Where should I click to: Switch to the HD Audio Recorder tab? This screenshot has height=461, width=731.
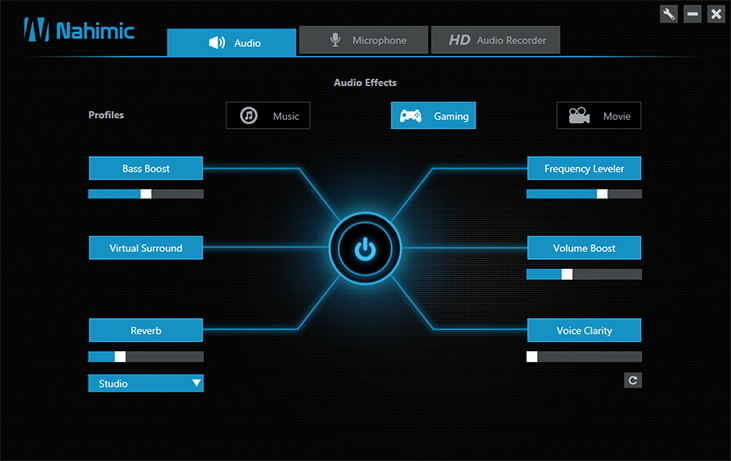496,40
